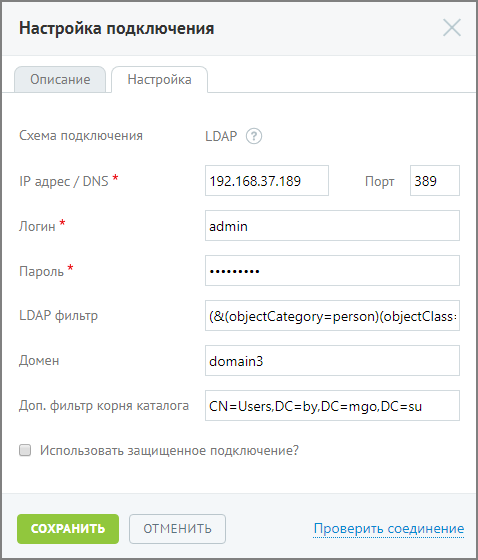Viewport: 478px width, 560px height.
Task: Click the Логин label
Action: pos(37,226)
